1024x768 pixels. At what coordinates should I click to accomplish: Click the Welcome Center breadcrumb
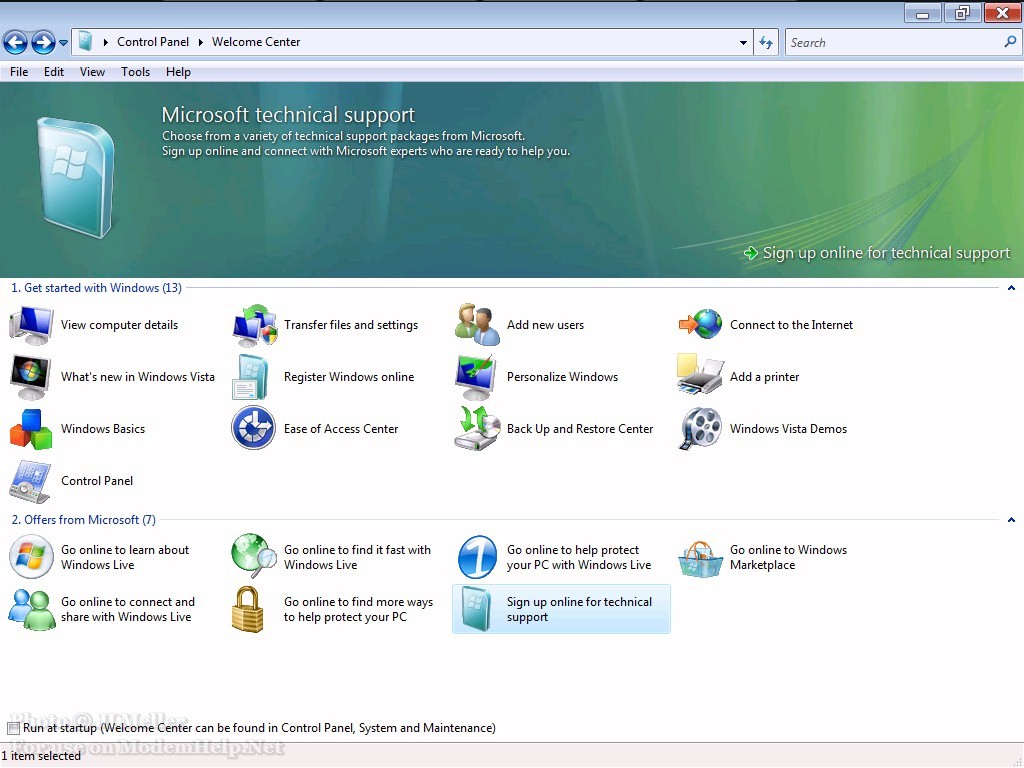click(x=256, y=42)
